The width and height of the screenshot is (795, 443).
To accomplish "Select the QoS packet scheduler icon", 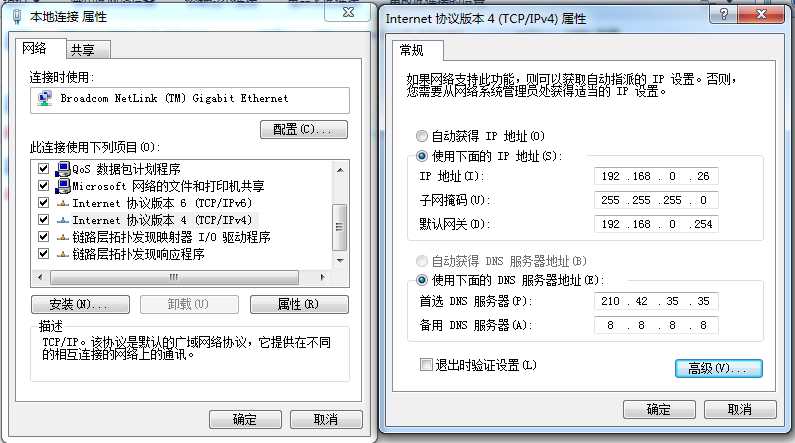I will (63, 169).
